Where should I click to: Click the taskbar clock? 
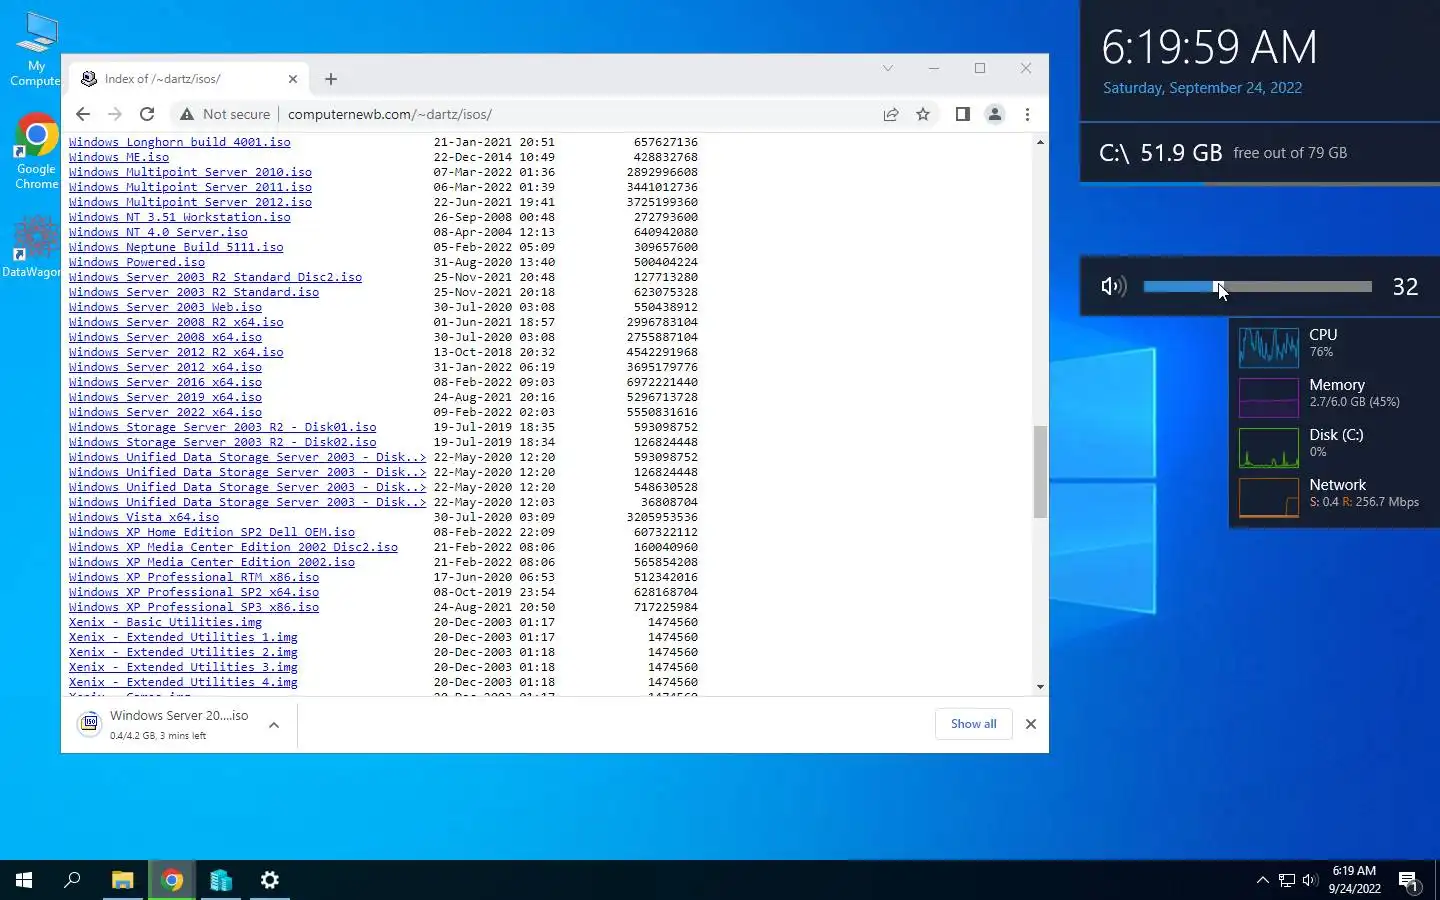[1355, 880]
